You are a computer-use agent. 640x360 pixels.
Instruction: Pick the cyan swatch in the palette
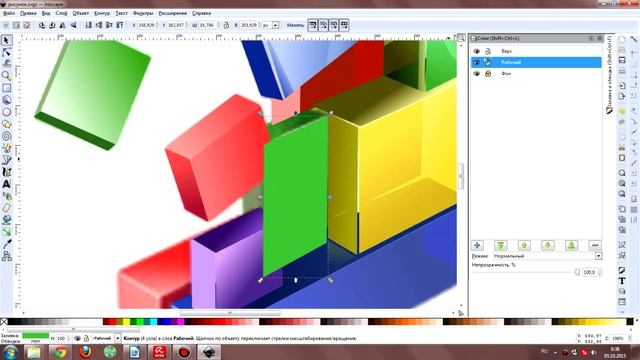pos(153,322)
